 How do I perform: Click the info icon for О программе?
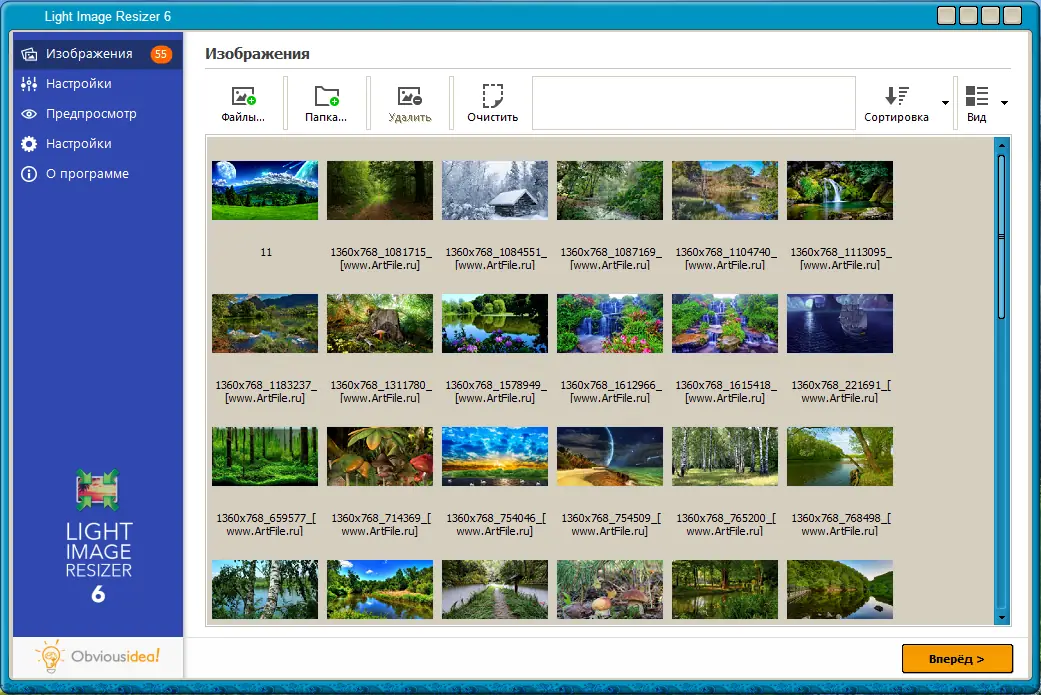29,174
